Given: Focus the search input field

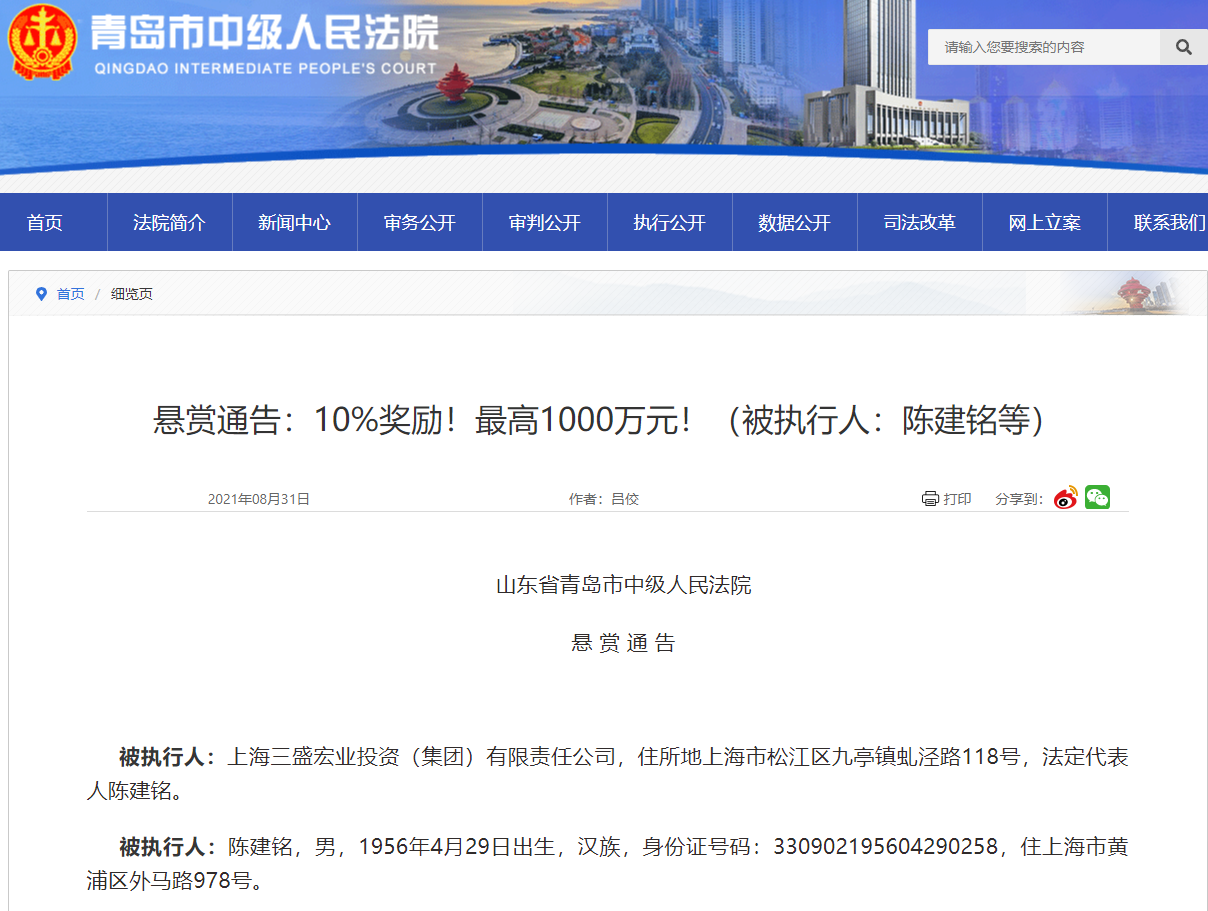Looking at the screenshot, I should click(x=1043, y=47).
